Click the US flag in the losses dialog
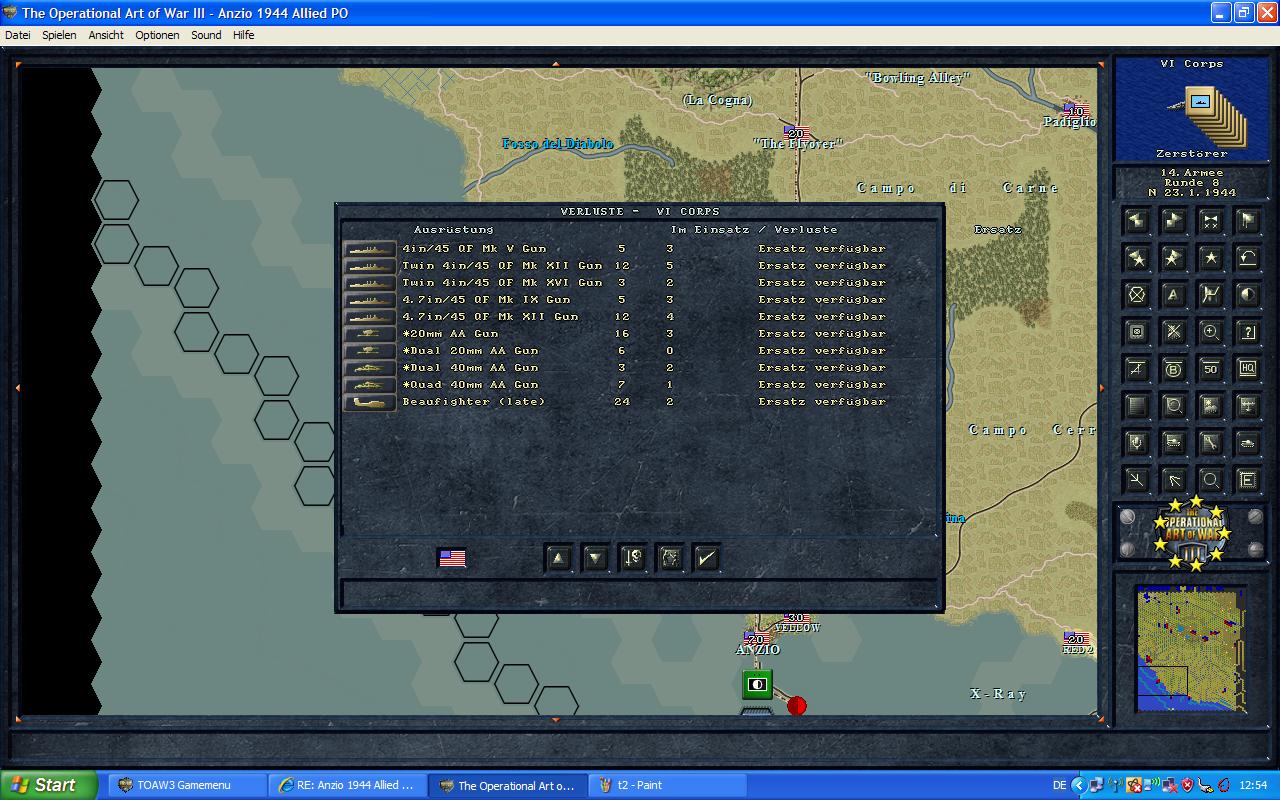This screenshot has height=800, width=1280. pos(452,558)
